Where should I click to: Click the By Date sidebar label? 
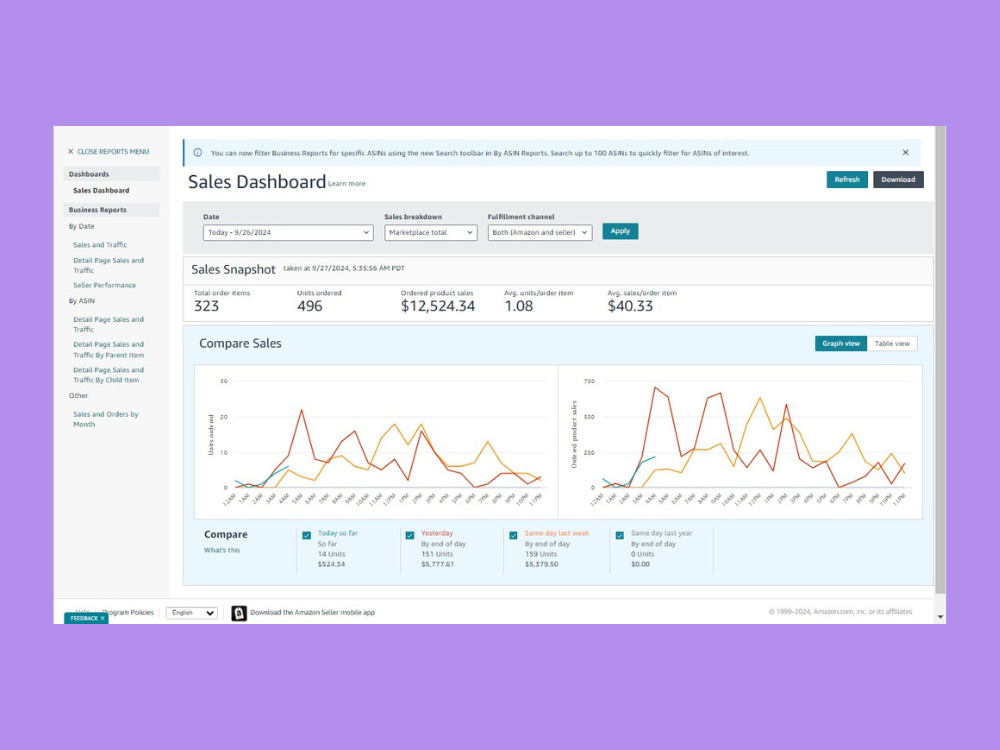(82, 226)
